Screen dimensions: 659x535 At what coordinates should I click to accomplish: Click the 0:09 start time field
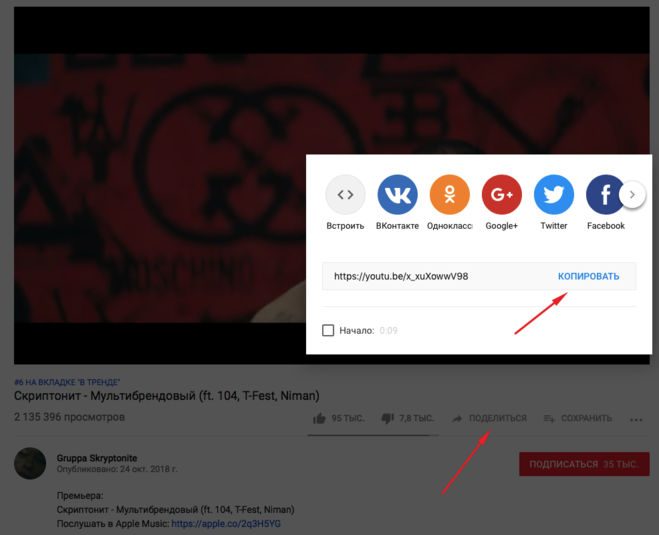[388, 330]
